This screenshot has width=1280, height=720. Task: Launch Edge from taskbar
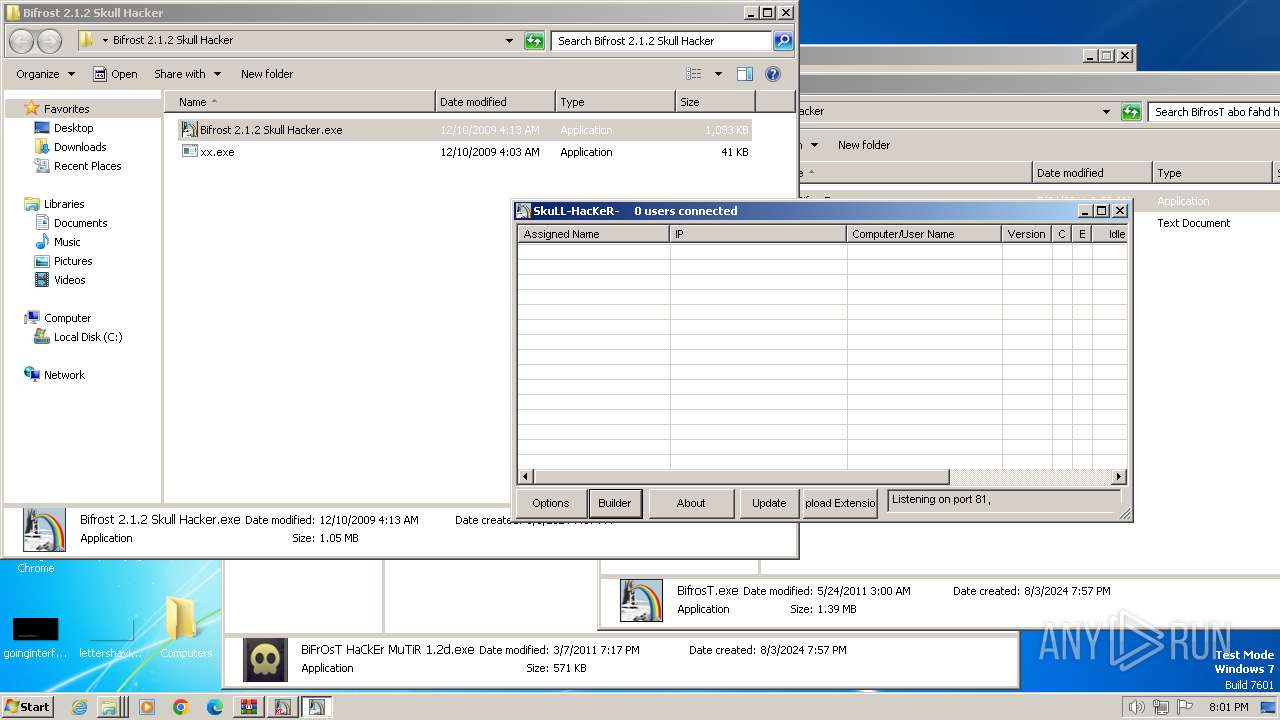tap(215, 707)
